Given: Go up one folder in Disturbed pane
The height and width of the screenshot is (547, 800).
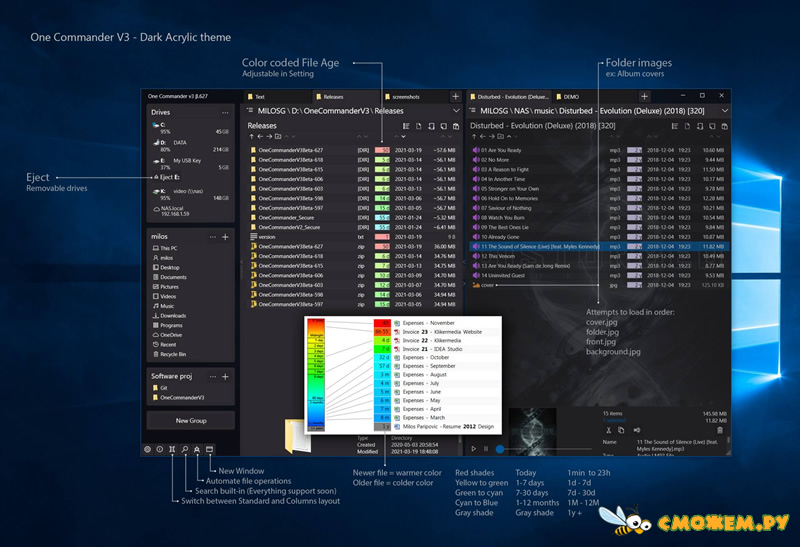Looking at the screenshot, I should [x=474, y=136].
